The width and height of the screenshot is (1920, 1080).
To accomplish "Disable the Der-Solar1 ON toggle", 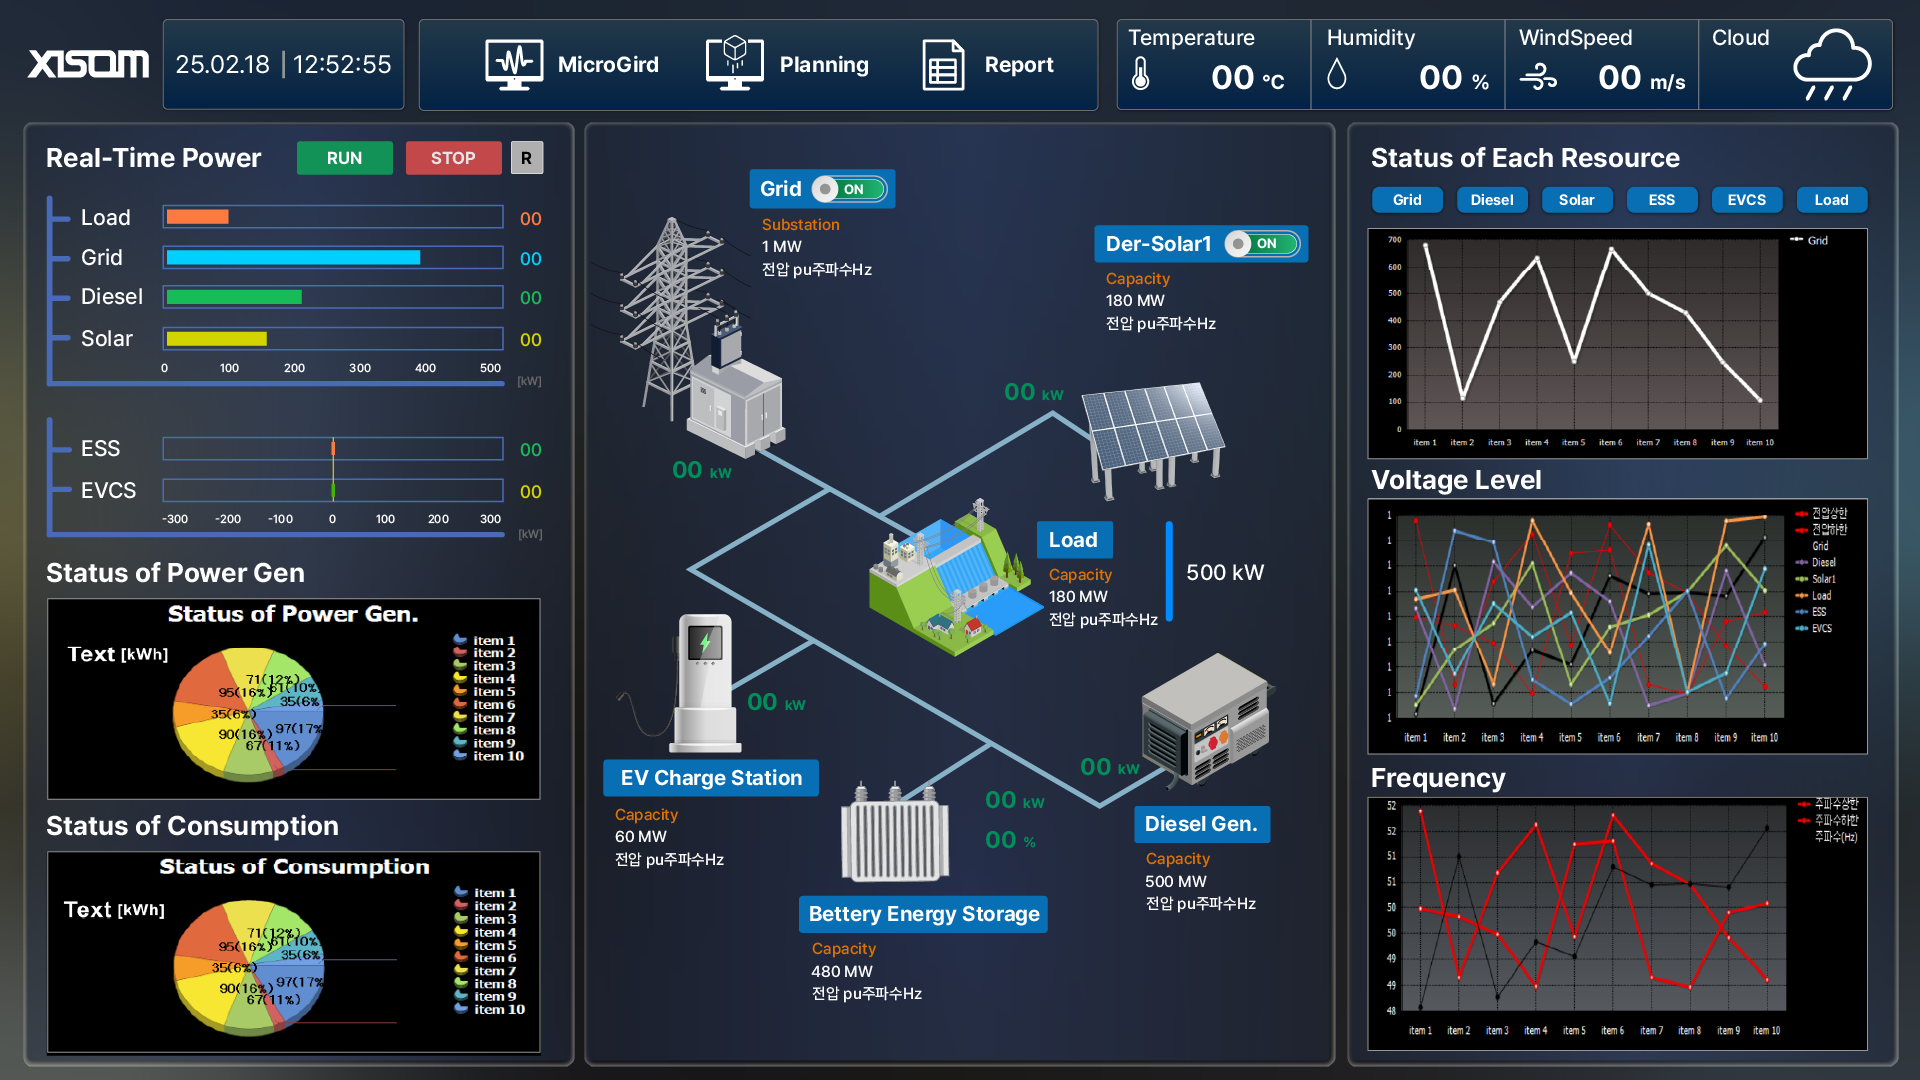I will pos(1260,243).
